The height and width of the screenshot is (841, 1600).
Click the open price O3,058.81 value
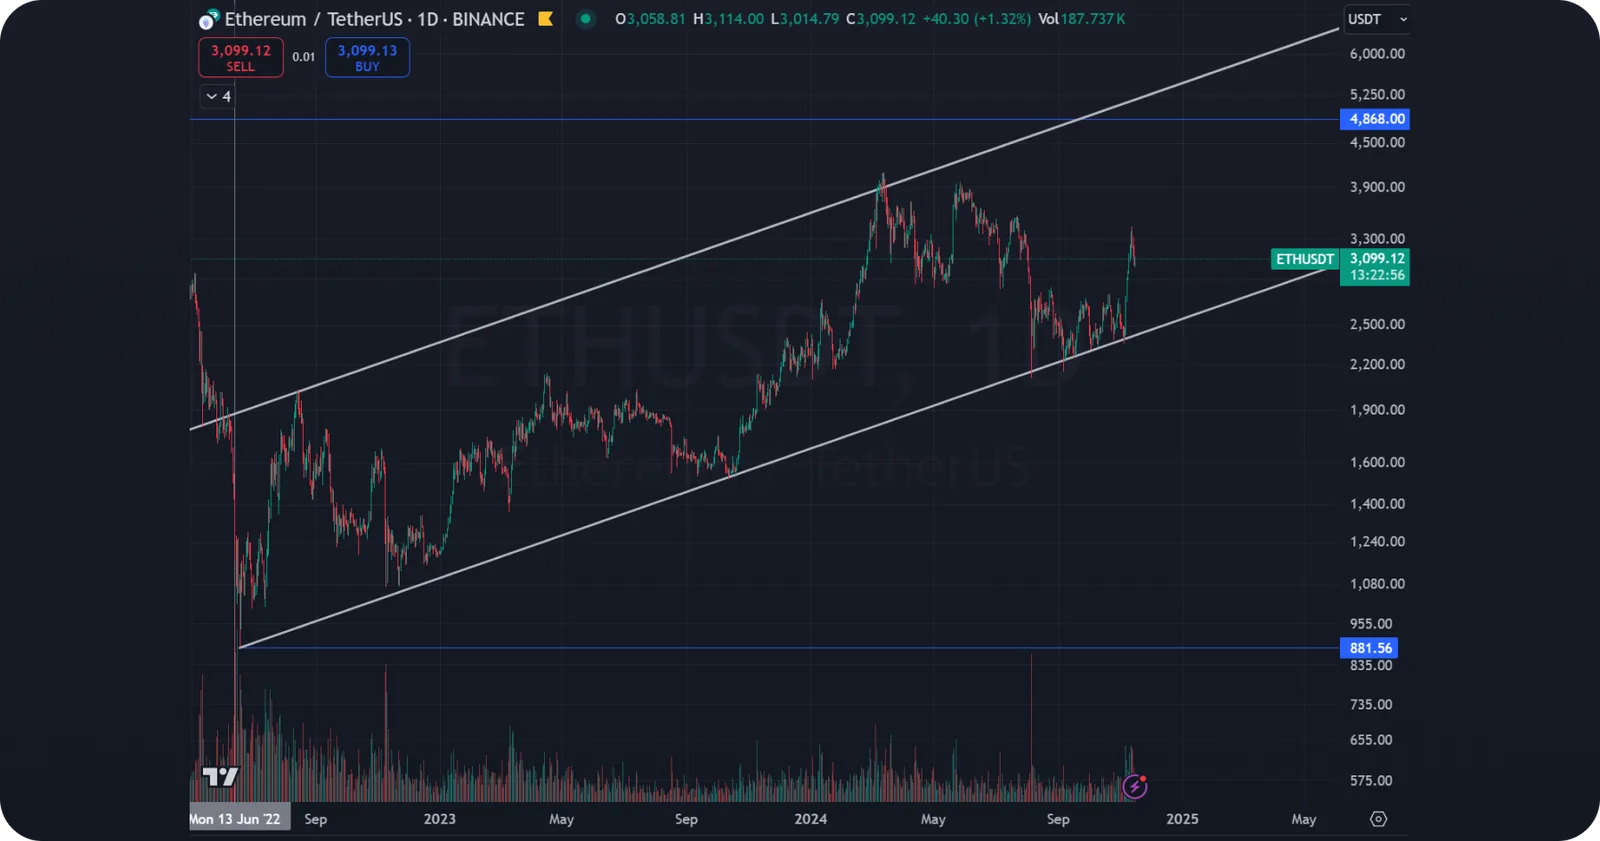point(650,19)
